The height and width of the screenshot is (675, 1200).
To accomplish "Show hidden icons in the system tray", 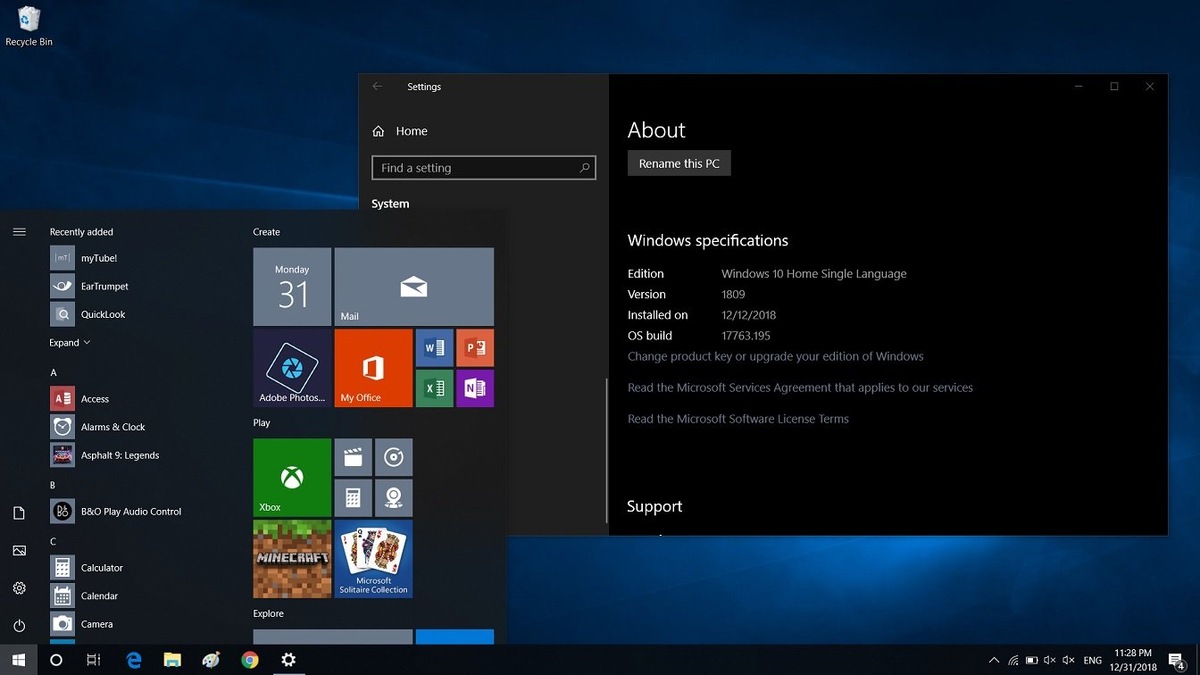I will coord(993,660).
